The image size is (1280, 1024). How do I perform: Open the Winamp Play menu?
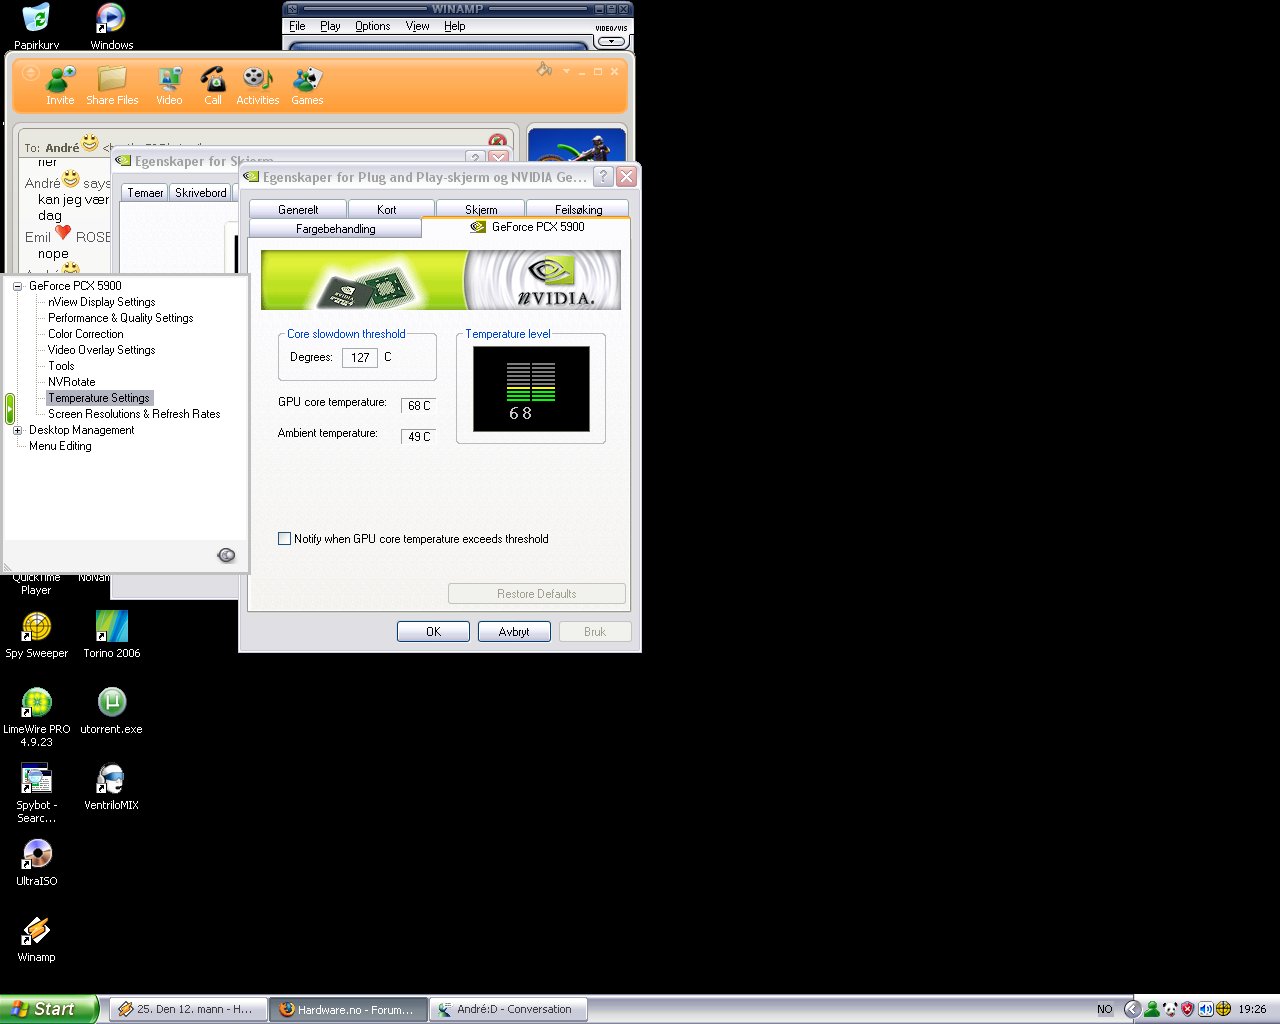(330, 26)
